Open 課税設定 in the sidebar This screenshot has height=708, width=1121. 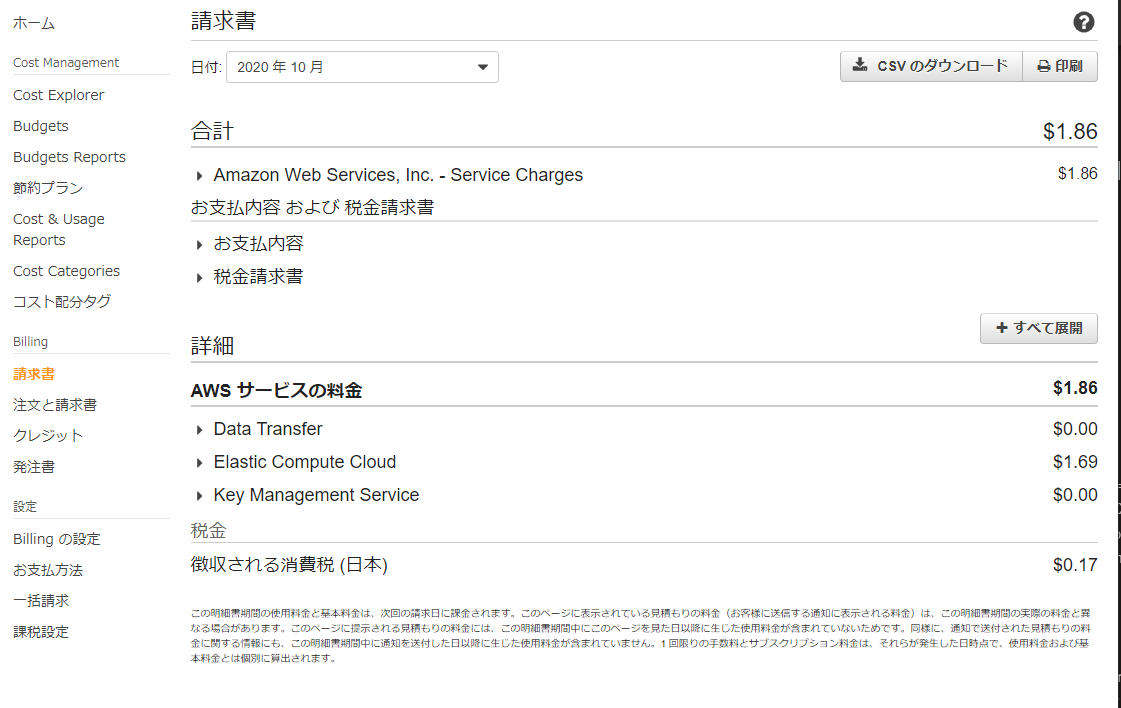click(41, 632)
